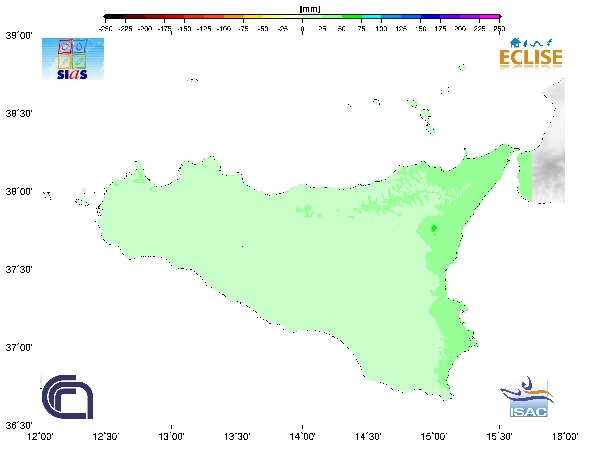Click the longitude label 15°00'

[x=434, y=436]
